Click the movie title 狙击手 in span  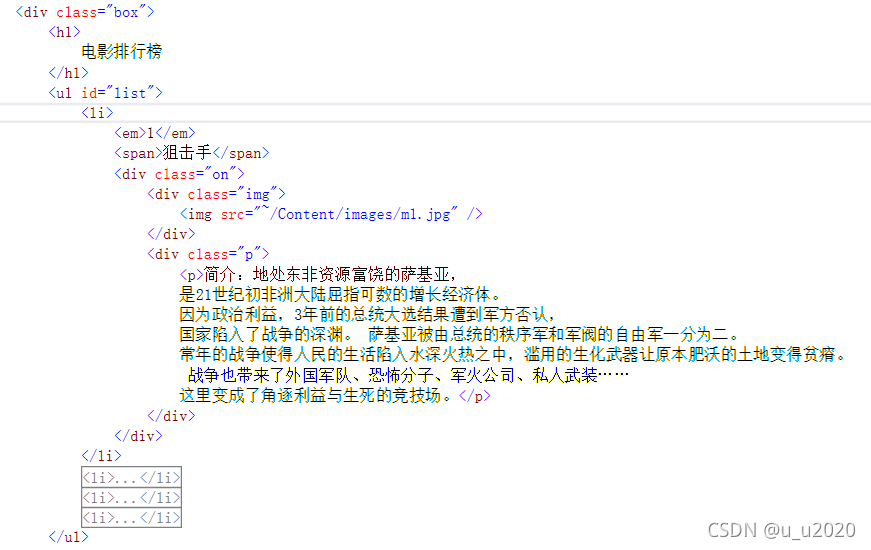coord(187,153)
